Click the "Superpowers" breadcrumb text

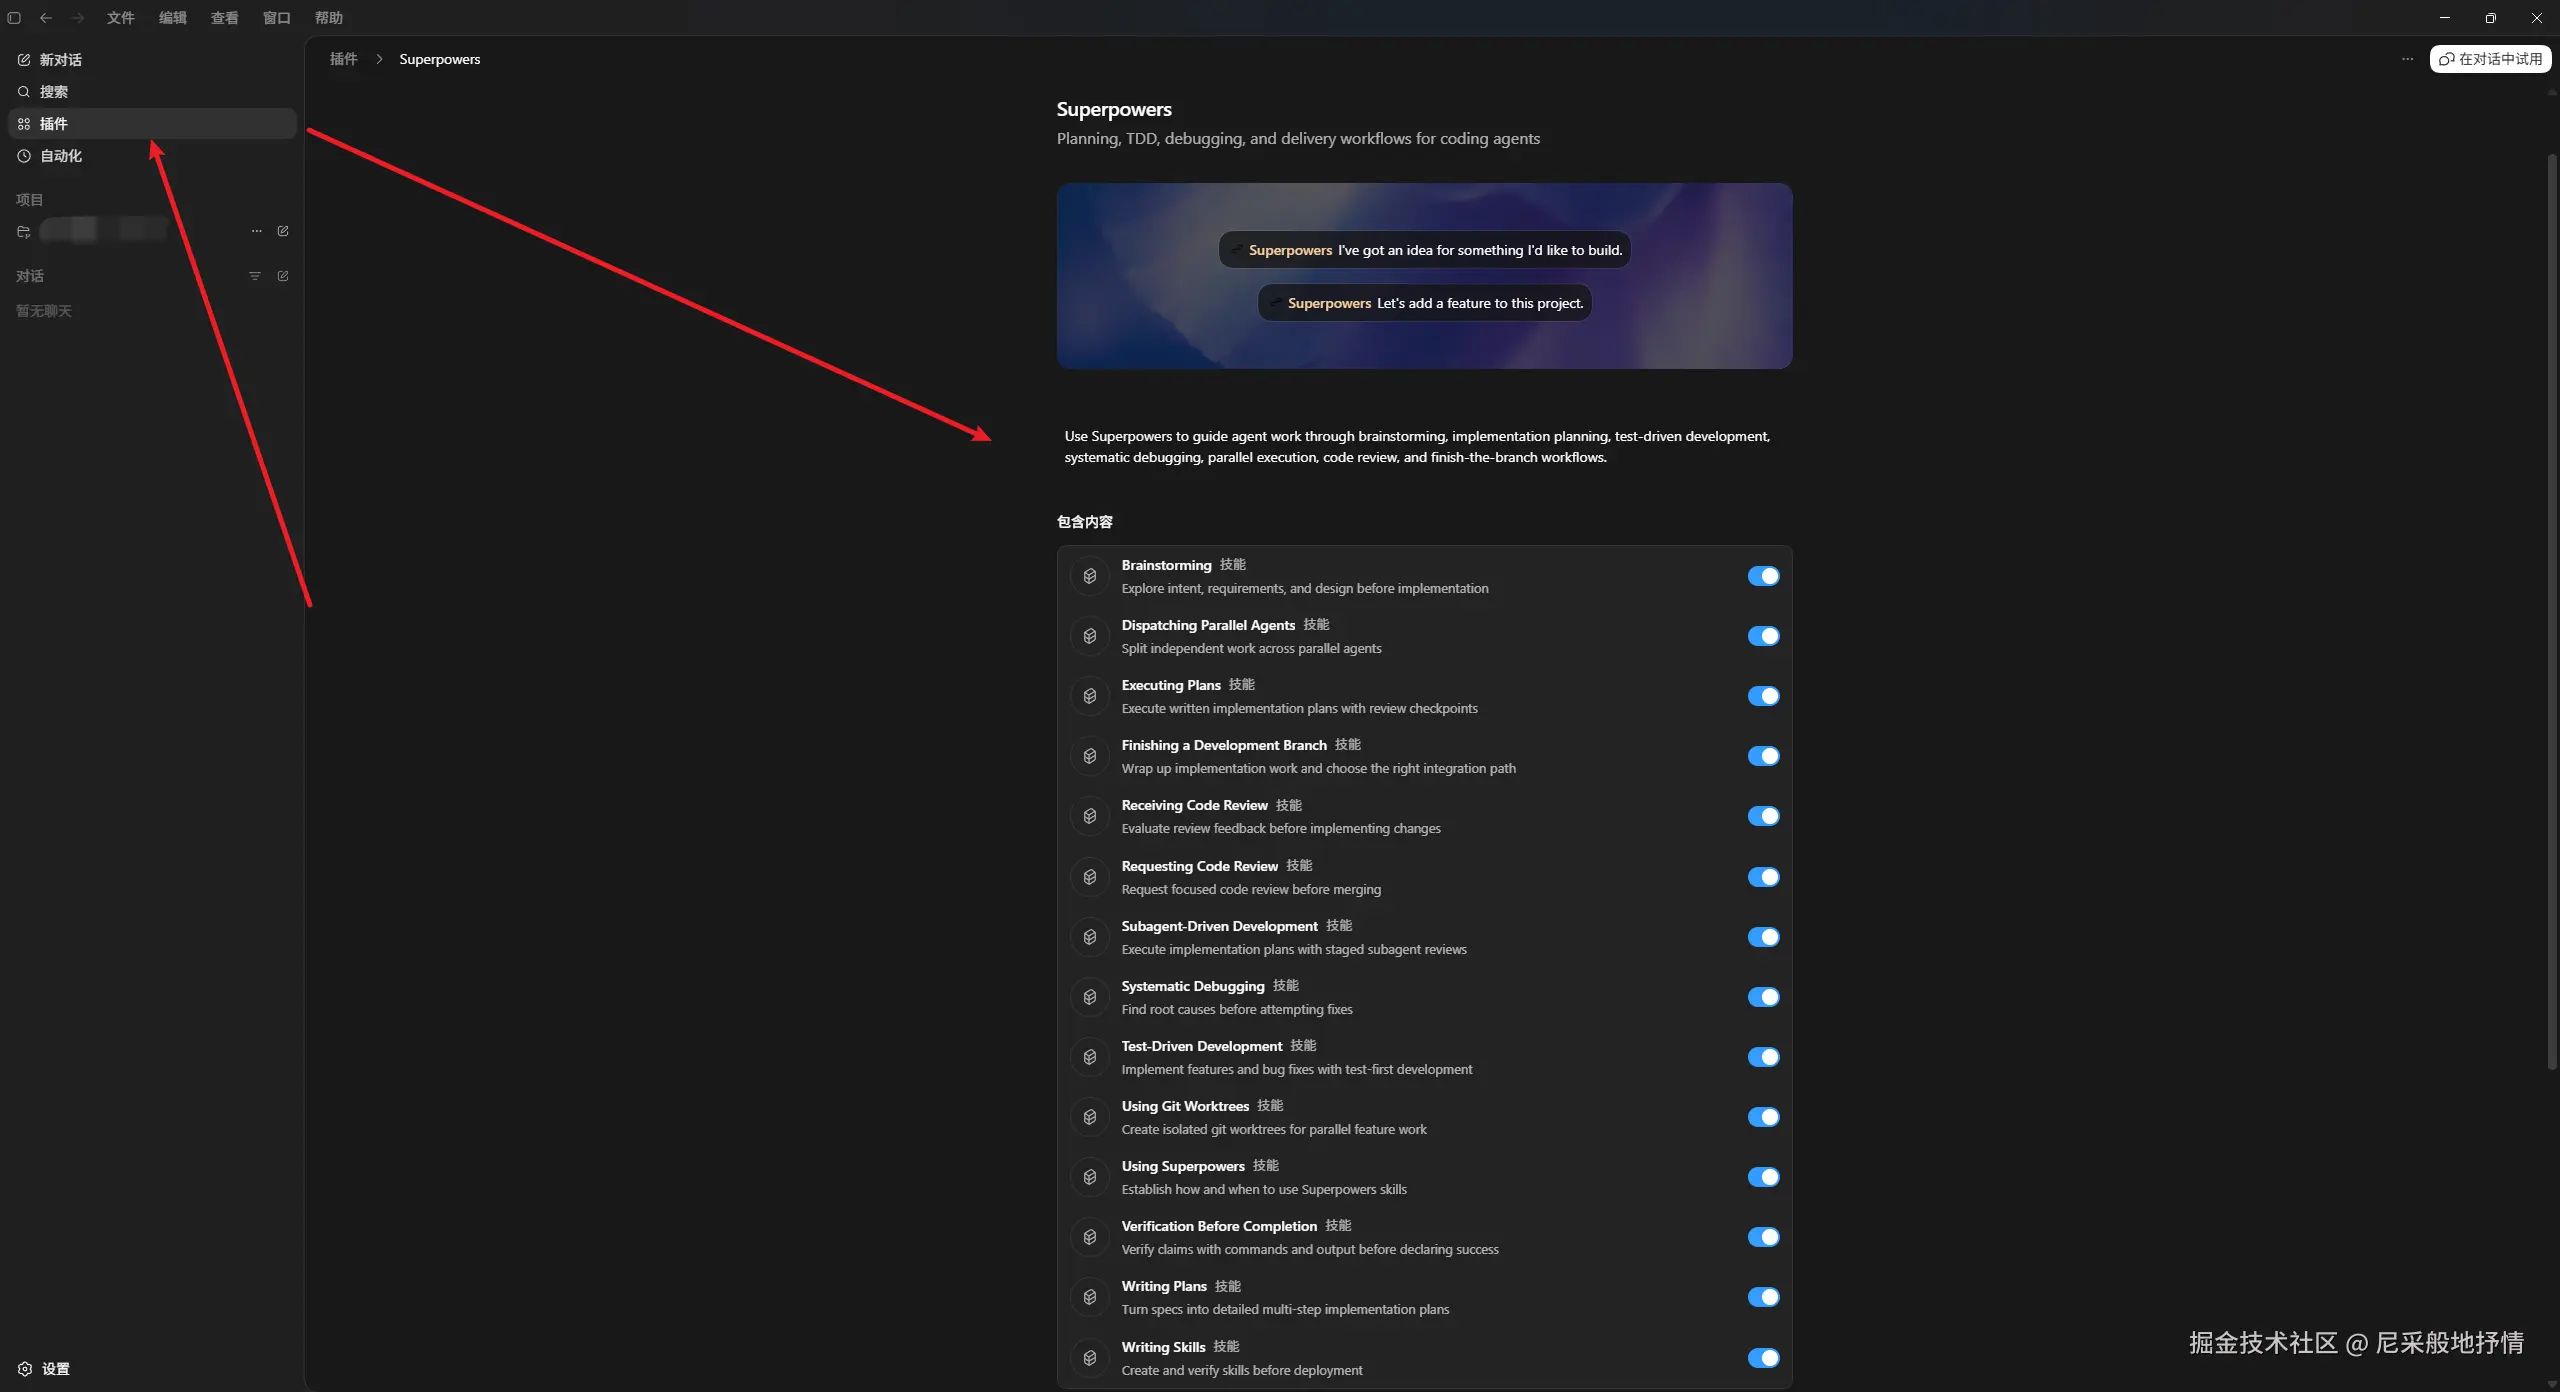coord(440,59)
